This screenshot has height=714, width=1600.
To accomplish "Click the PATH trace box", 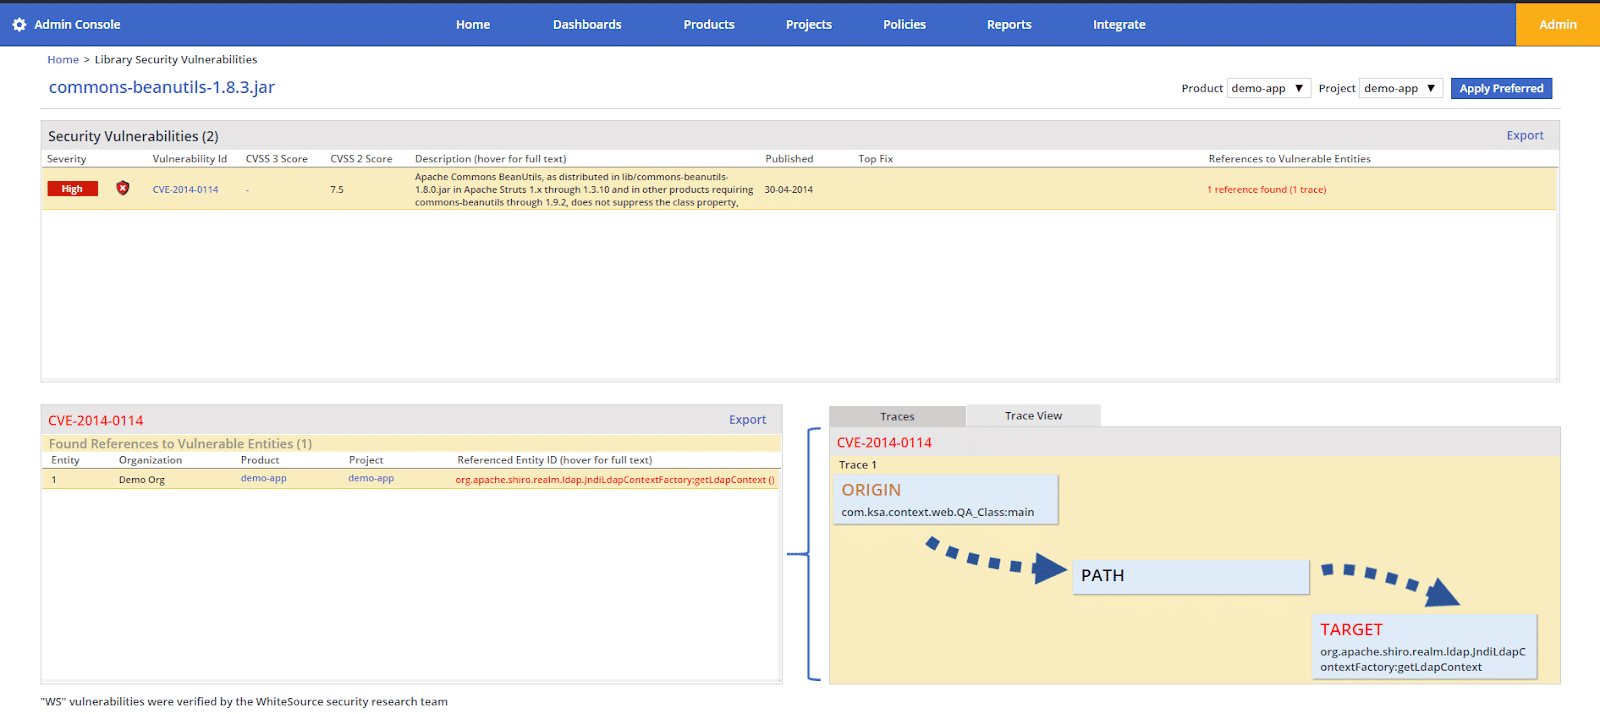I will pyautogui.click(x=1191, y=576).
